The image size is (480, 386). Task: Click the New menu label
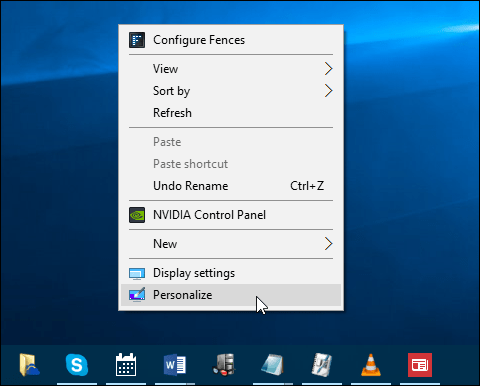[165, 244]
